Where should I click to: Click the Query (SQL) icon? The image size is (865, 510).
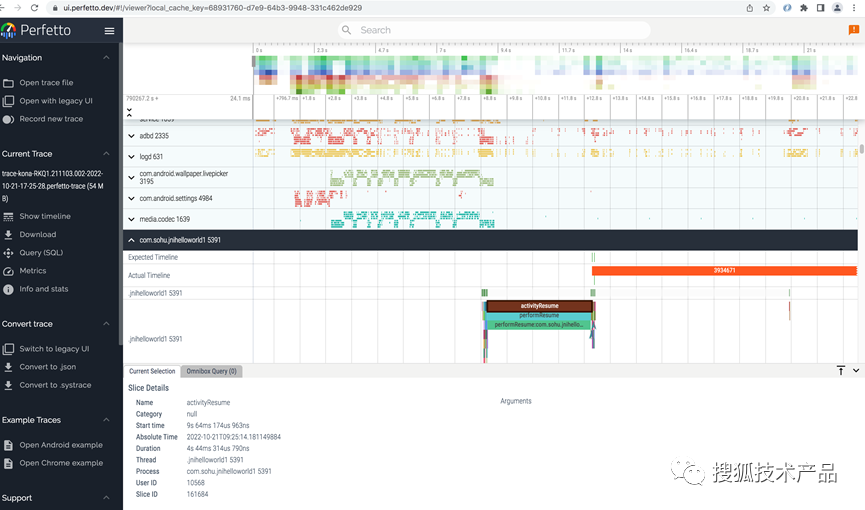(x=8, y=253)
